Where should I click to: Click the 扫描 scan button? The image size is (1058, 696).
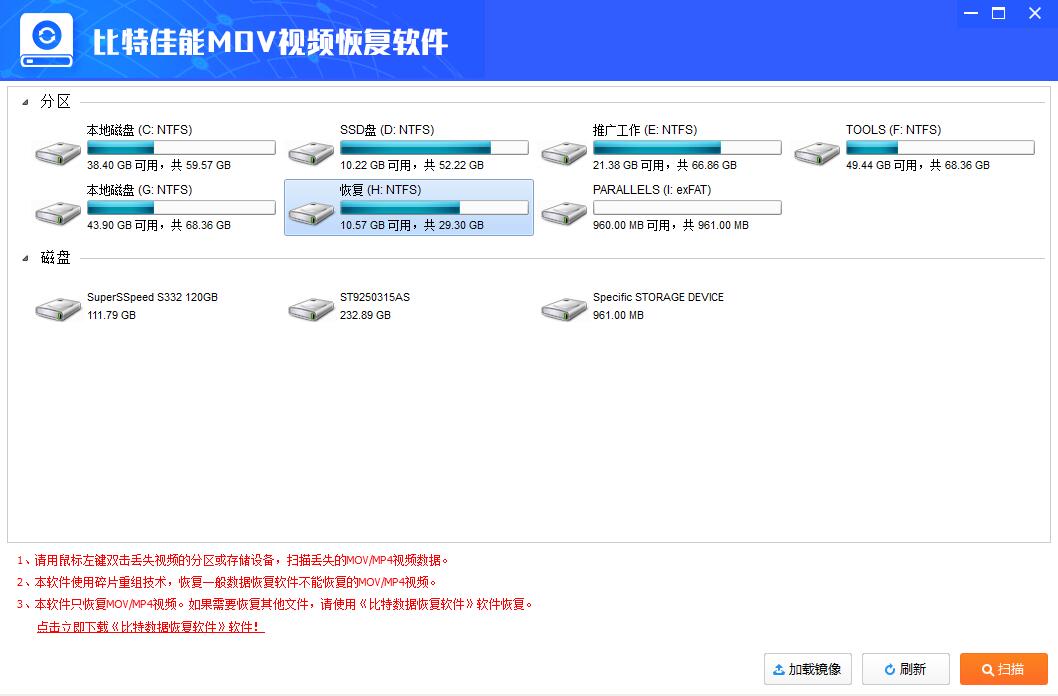1003,669
